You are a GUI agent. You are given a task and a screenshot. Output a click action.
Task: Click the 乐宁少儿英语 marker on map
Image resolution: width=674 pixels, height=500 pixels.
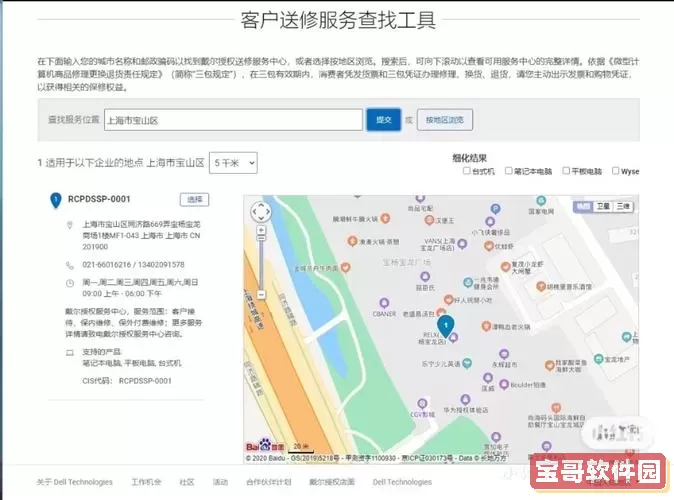click(x=467, y=363)
